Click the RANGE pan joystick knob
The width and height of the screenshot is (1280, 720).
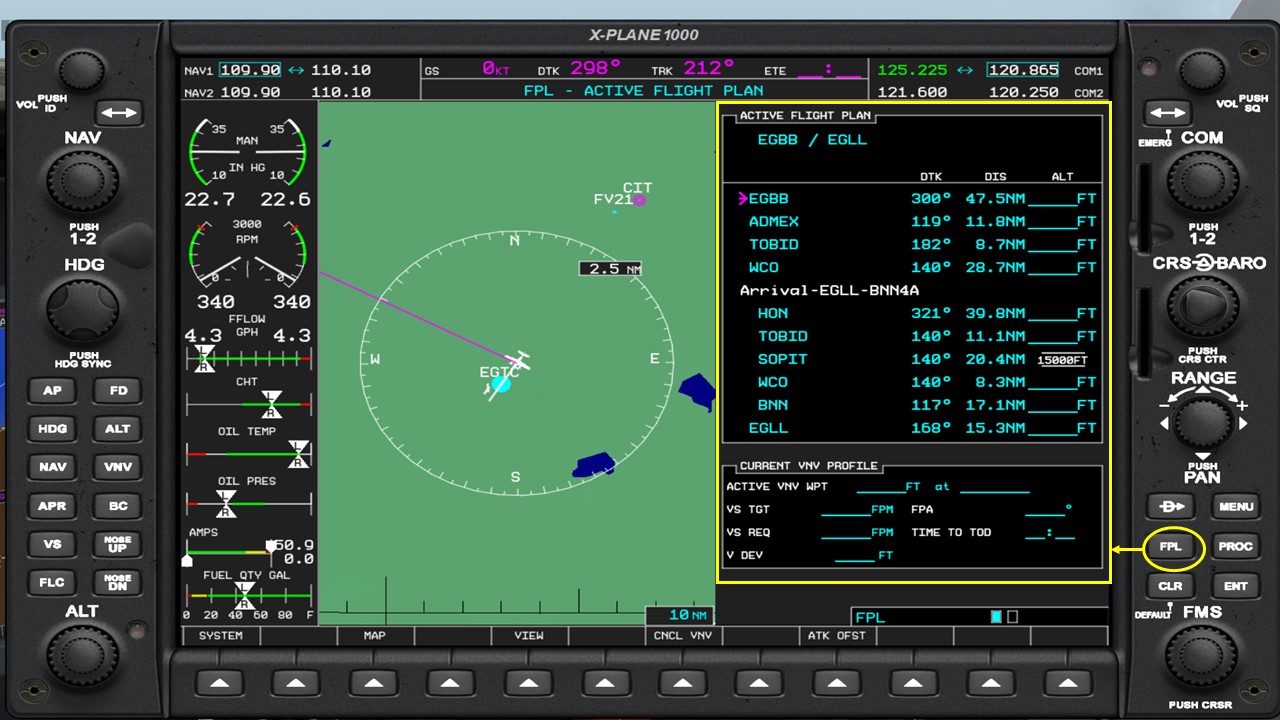click(x=1203, y=423)
